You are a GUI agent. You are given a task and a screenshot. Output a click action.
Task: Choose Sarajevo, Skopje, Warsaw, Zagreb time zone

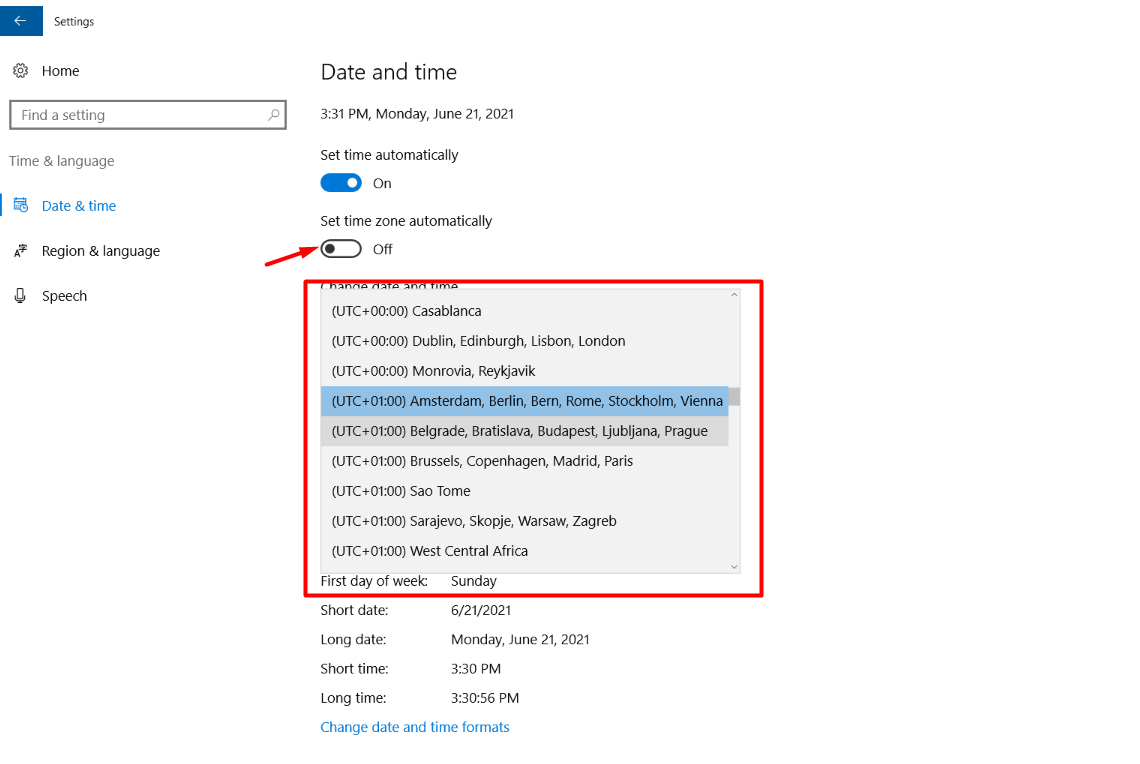click(524, 521)
